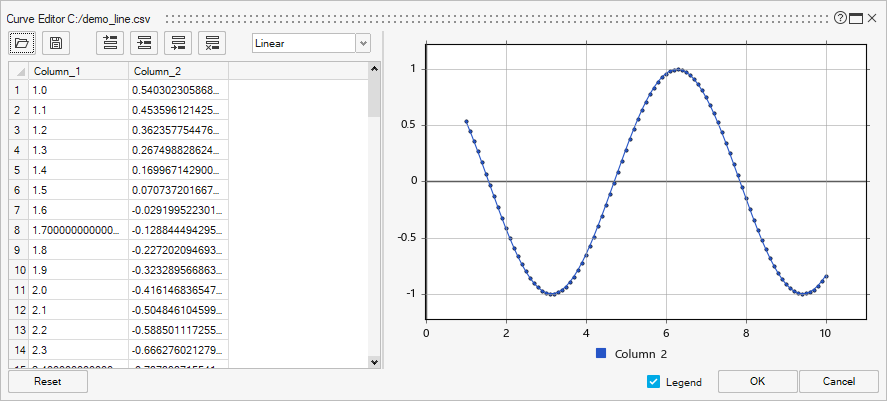Select row 7 by its row header

[18, 209]
